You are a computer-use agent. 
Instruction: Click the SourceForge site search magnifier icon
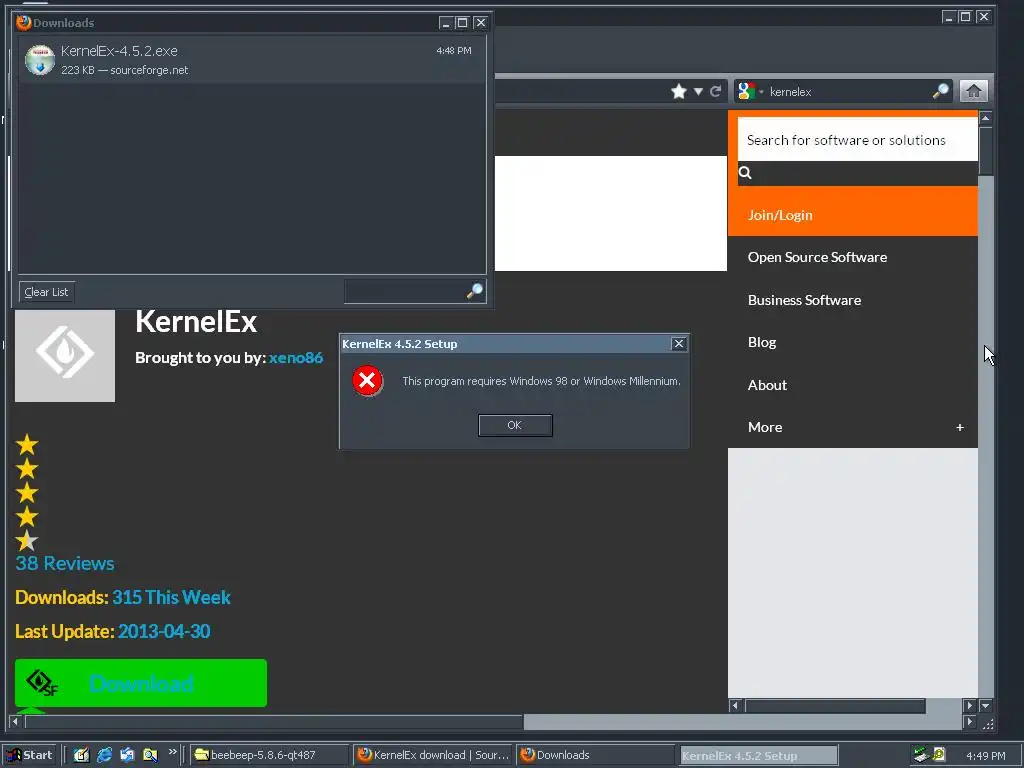[x=745, y=172]
